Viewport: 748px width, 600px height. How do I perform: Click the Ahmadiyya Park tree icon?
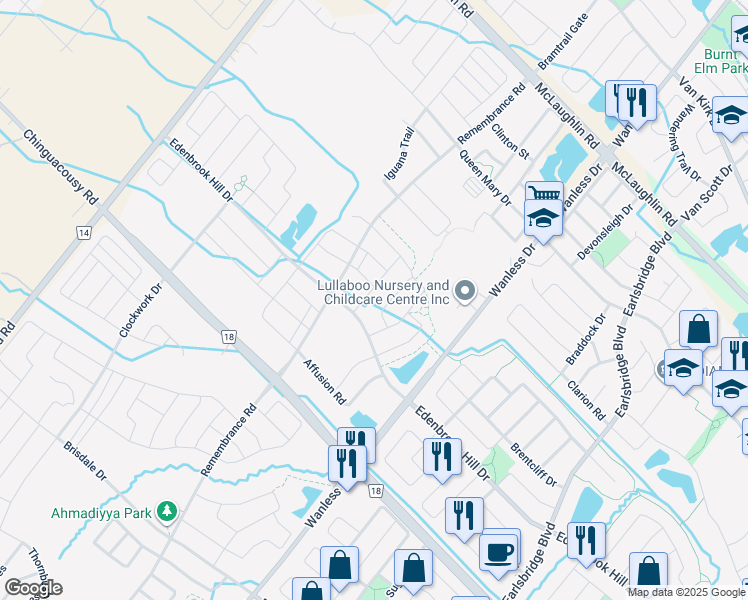168,512
